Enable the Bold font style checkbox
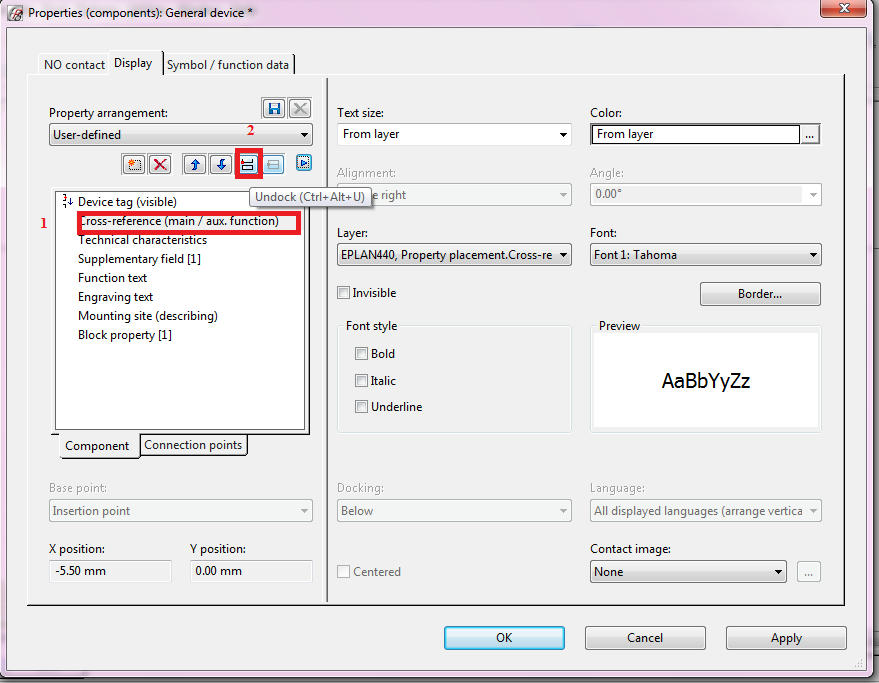879x683 pixels. point(361,353)
